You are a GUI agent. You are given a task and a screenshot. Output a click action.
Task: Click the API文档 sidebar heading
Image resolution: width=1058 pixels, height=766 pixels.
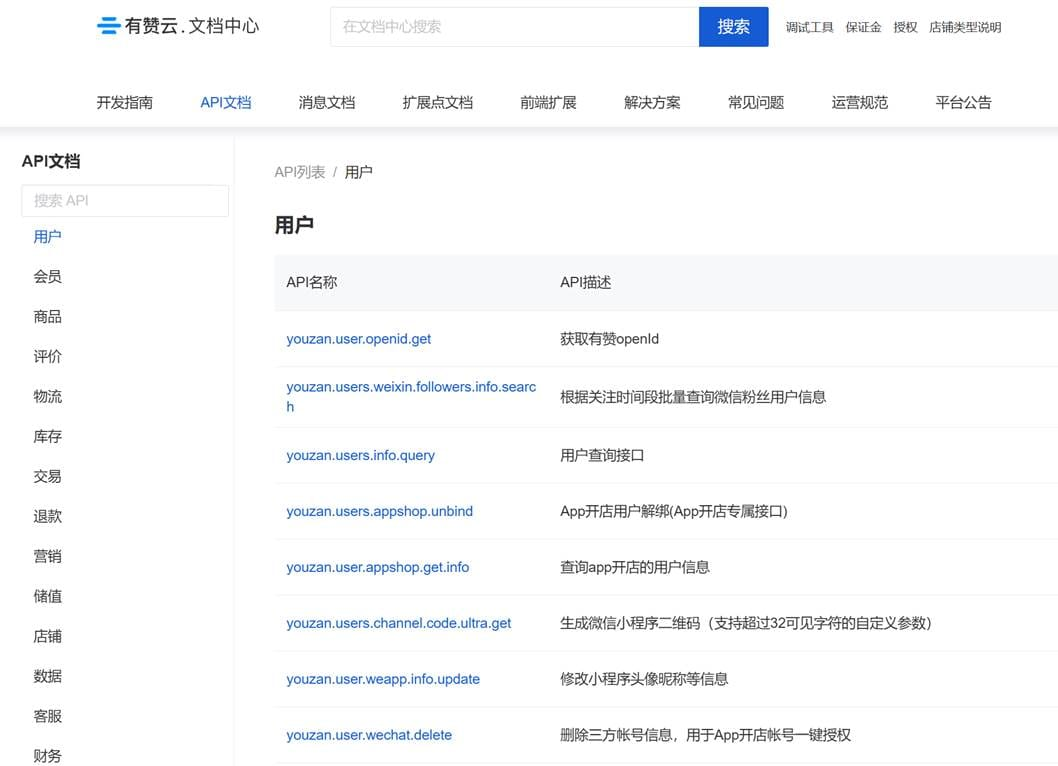51,161
